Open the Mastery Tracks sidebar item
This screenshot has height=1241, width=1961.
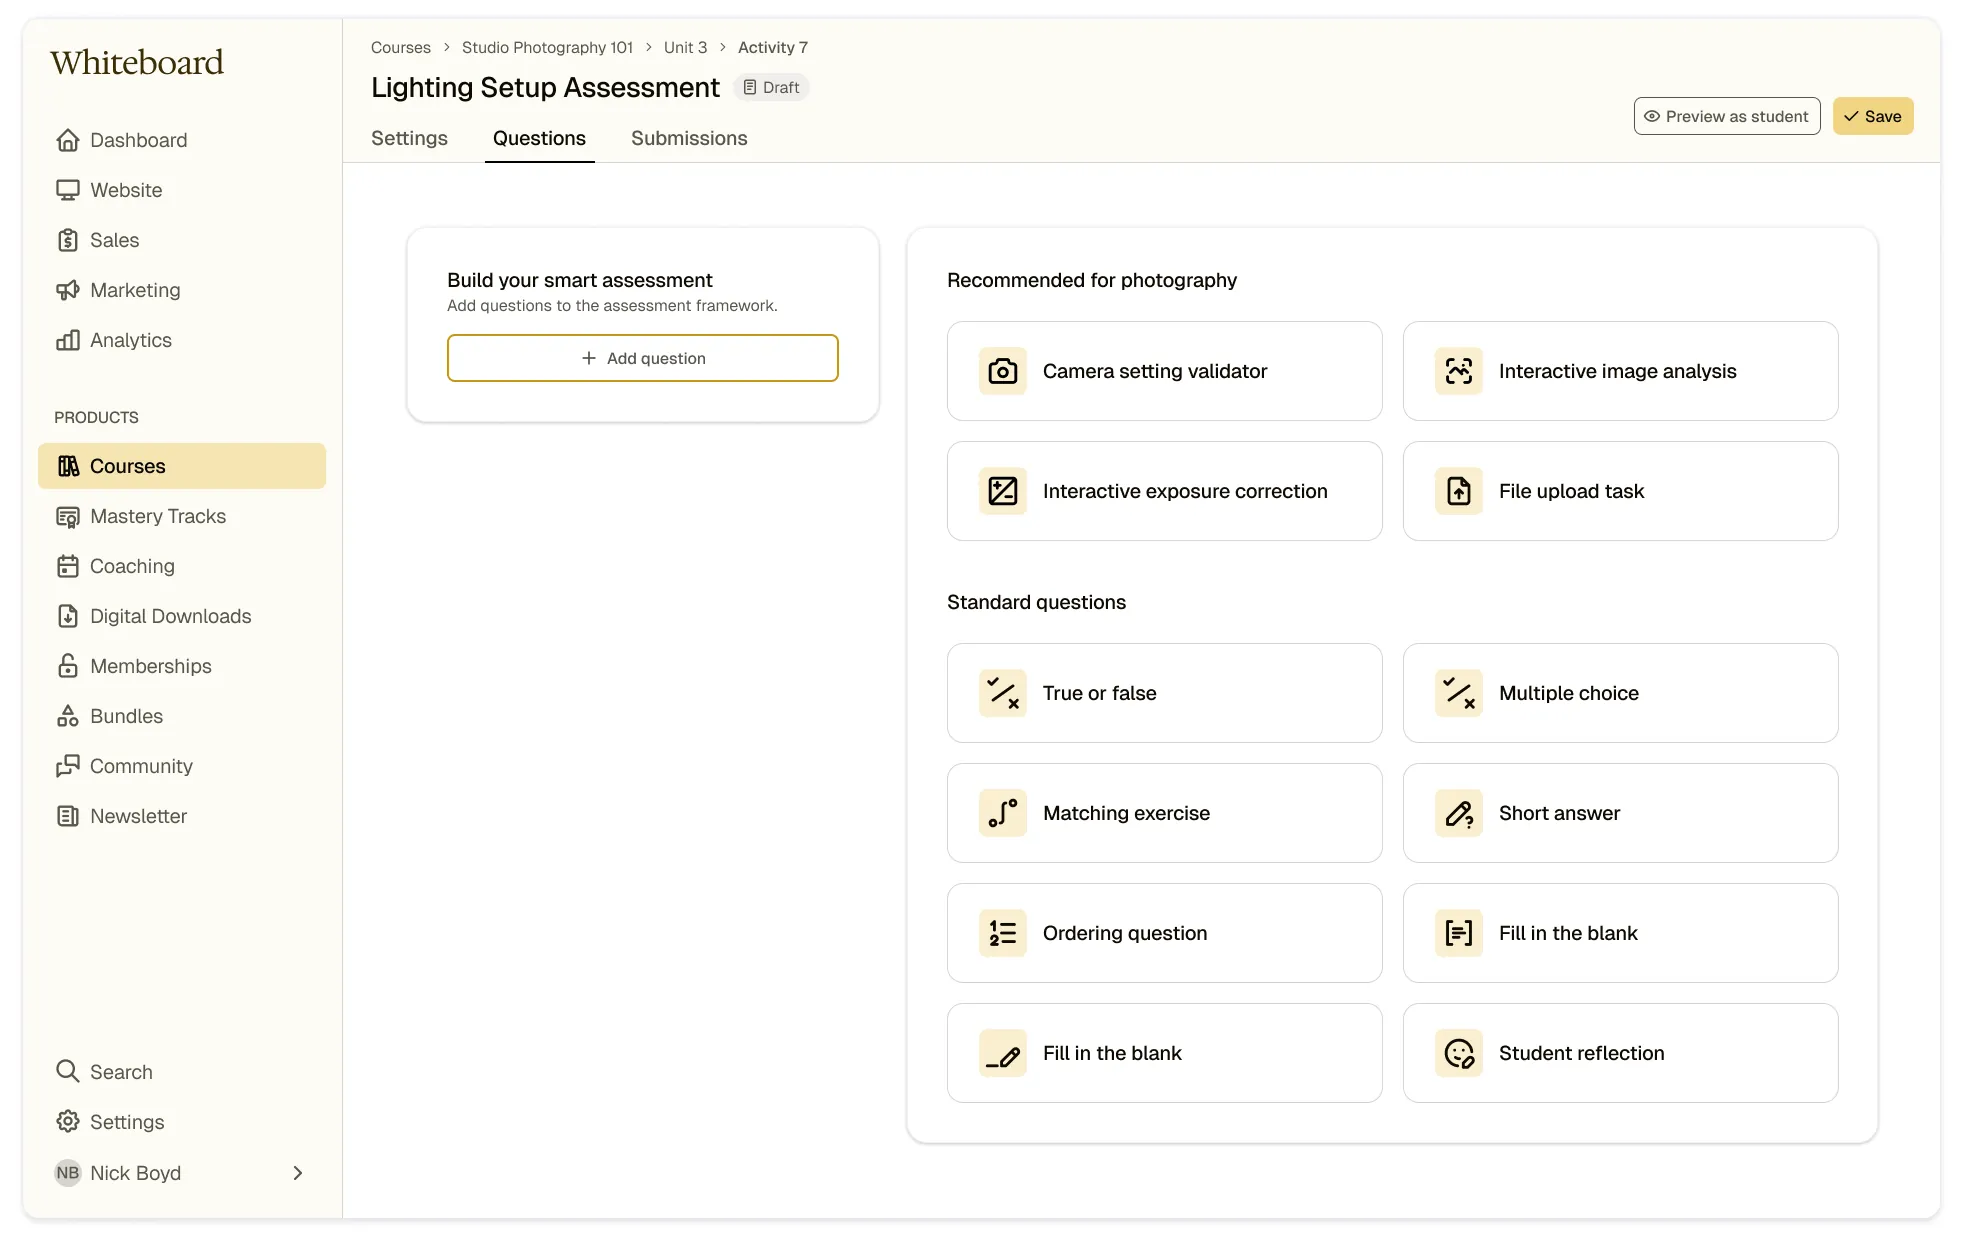tap(157, 516)
